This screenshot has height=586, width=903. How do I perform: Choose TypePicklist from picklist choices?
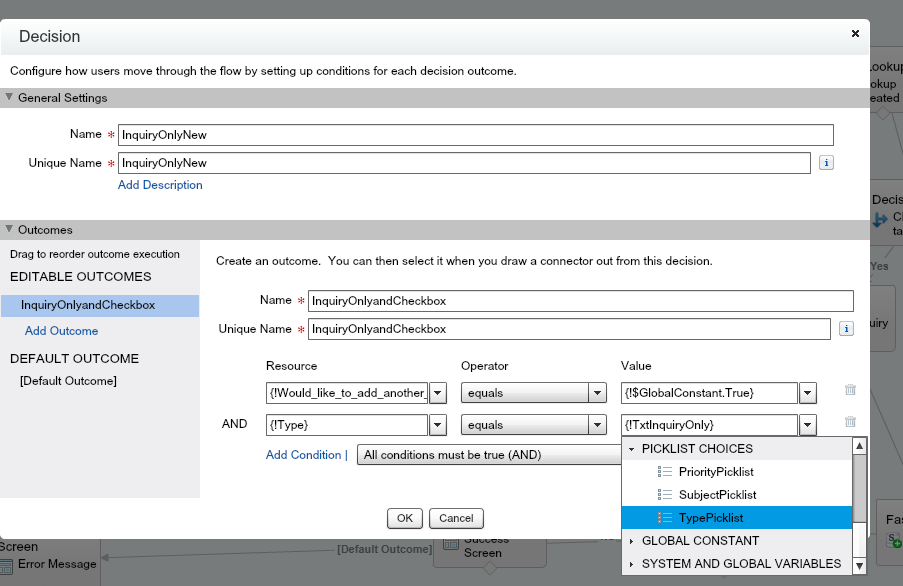tap(710, 518)
